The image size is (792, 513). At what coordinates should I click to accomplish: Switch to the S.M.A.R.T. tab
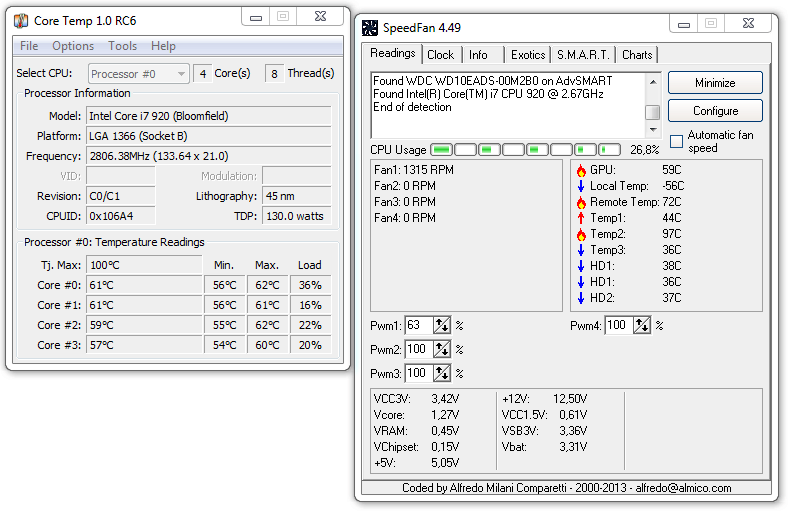tap(583, 55)
